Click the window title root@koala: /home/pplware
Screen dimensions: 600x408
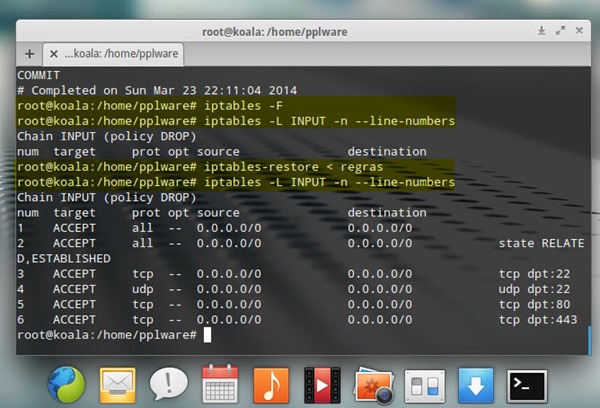[x=275, y=32]
